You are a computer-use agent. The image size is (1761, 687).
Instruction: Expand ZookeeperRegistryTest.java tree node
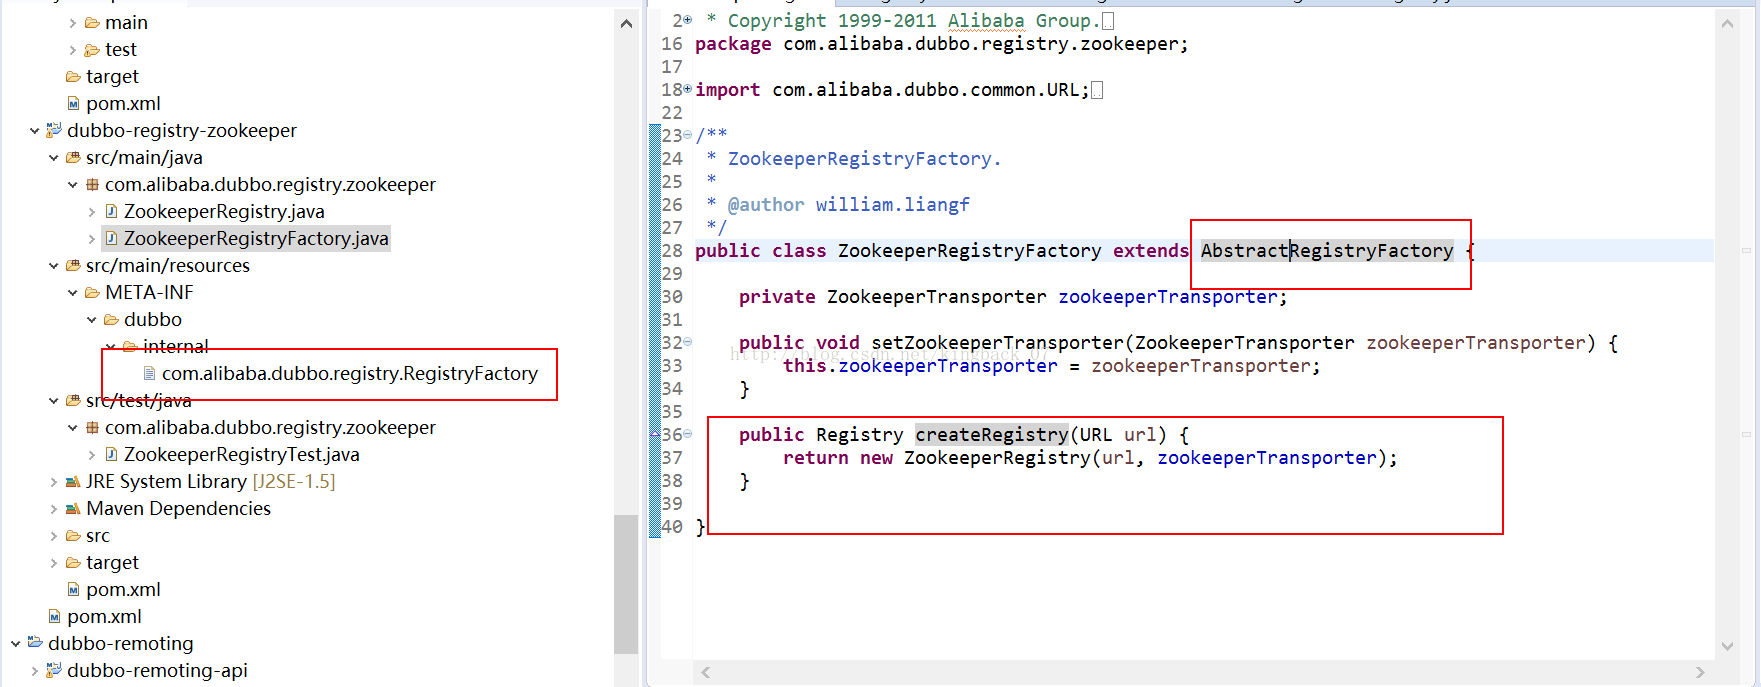92,454
